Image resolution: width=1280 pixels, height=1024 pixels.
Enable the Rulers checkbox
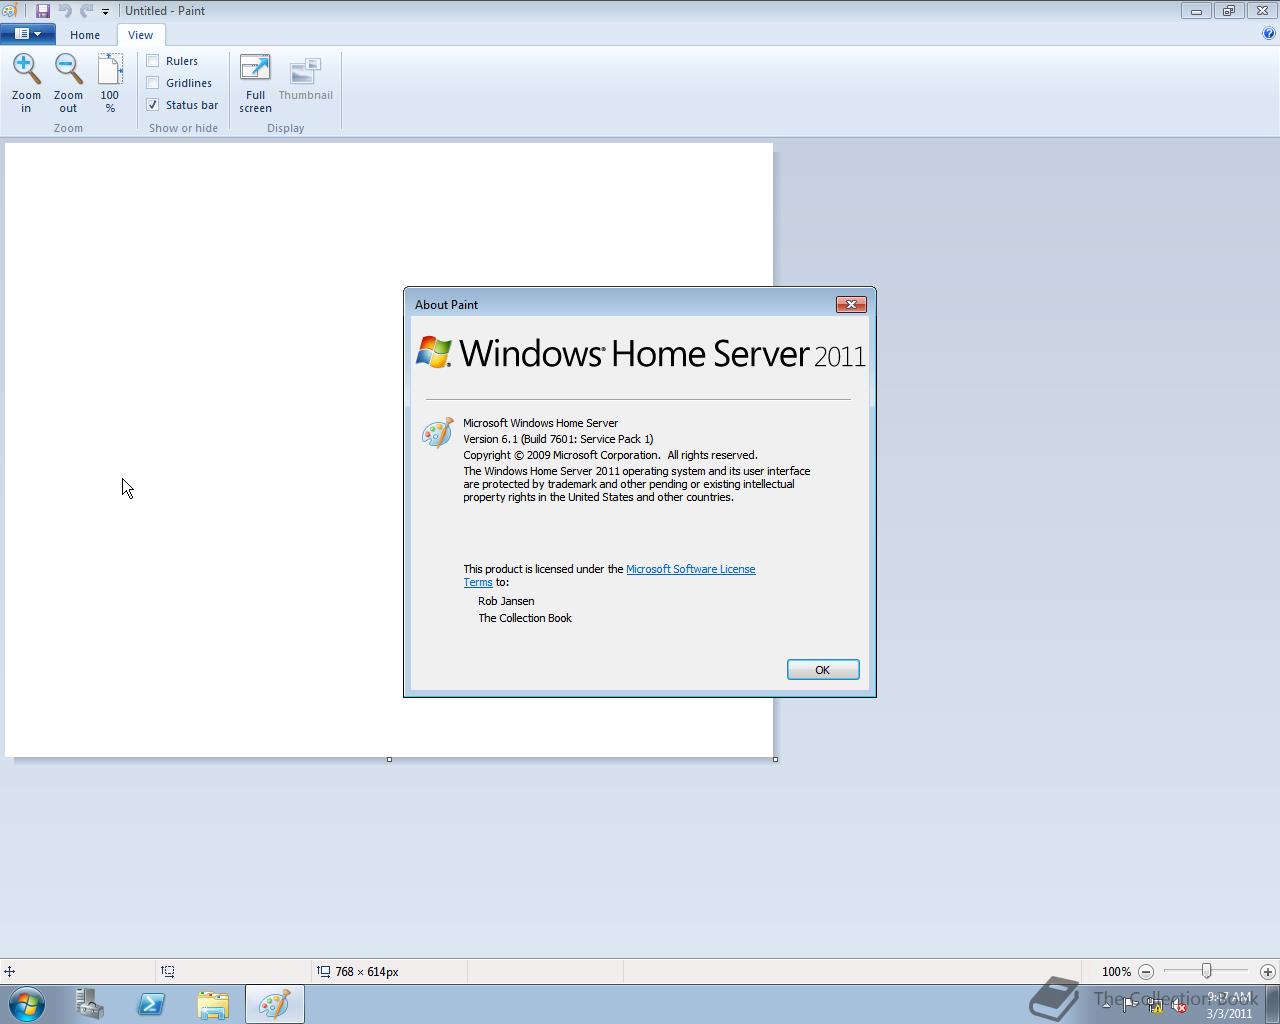pyautogui.click(x=153, y=61)
